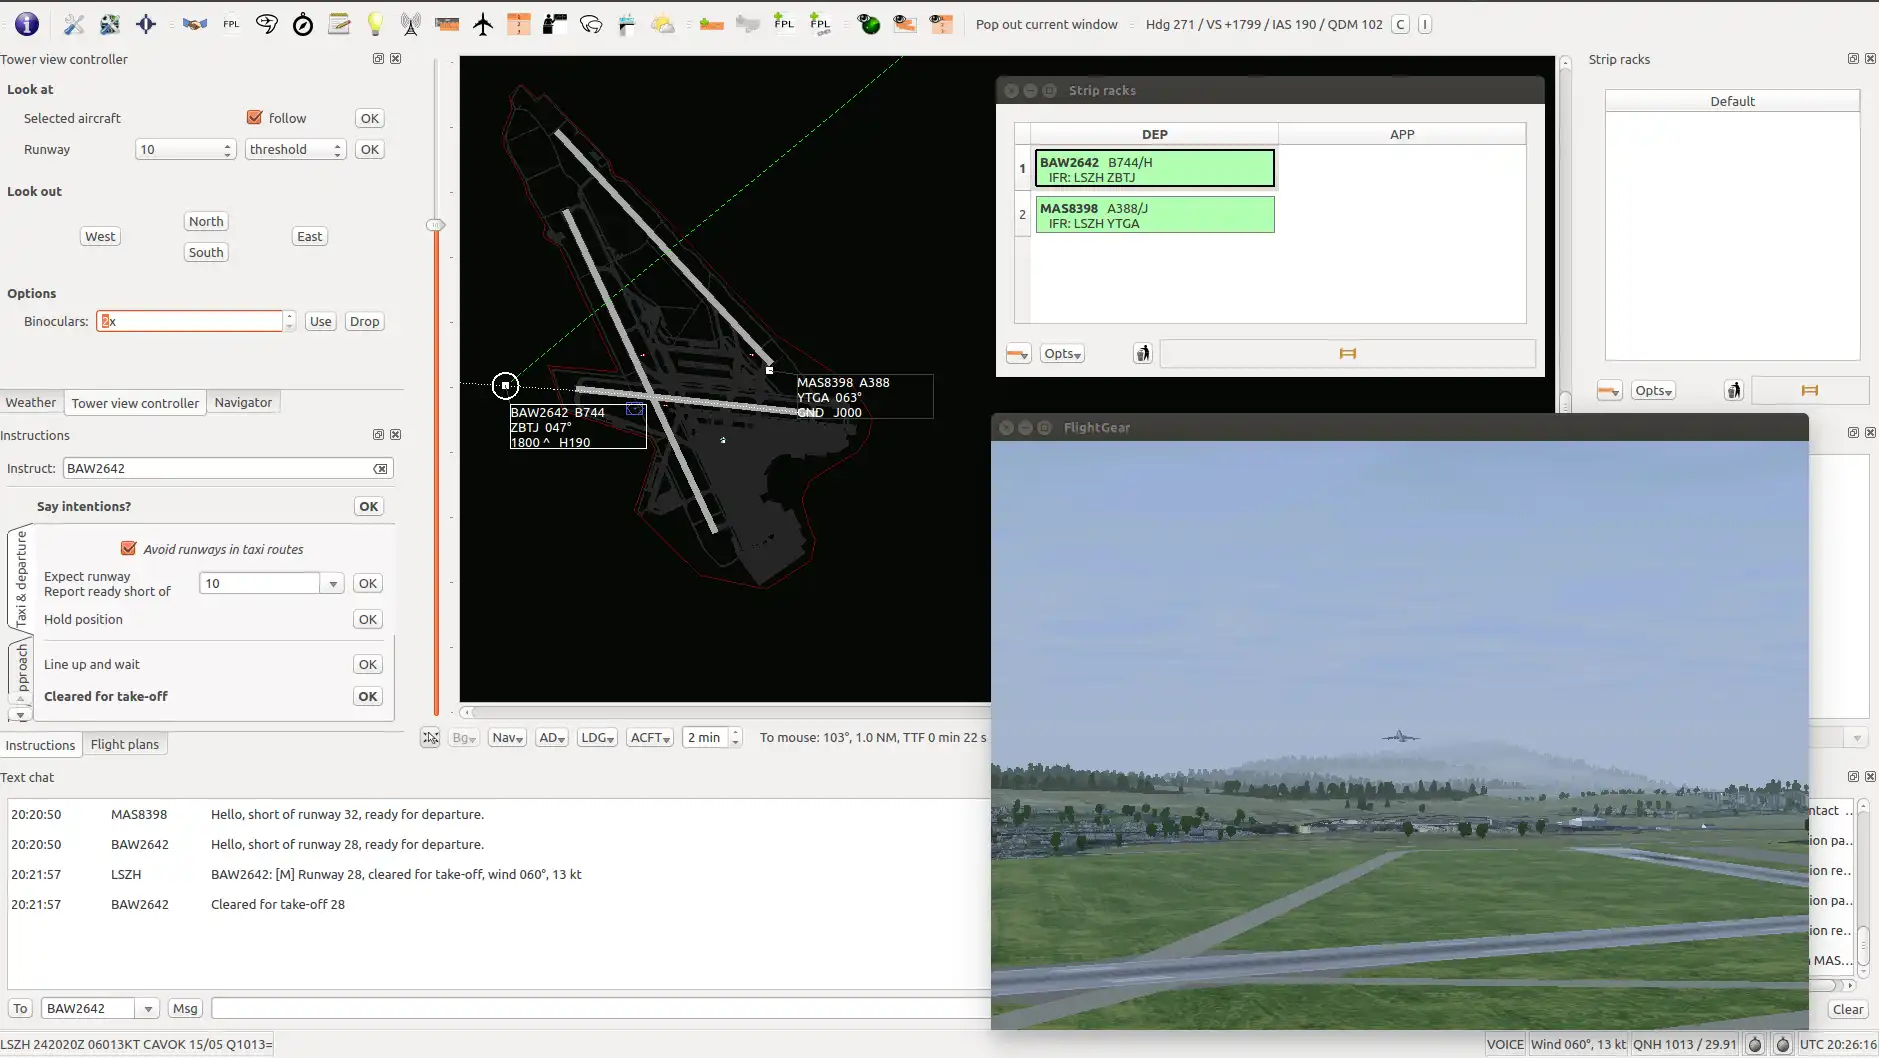Open the radio antenna tower icon
Viewport: 1879px width, 1058px height.
click(x=410, y=24)
